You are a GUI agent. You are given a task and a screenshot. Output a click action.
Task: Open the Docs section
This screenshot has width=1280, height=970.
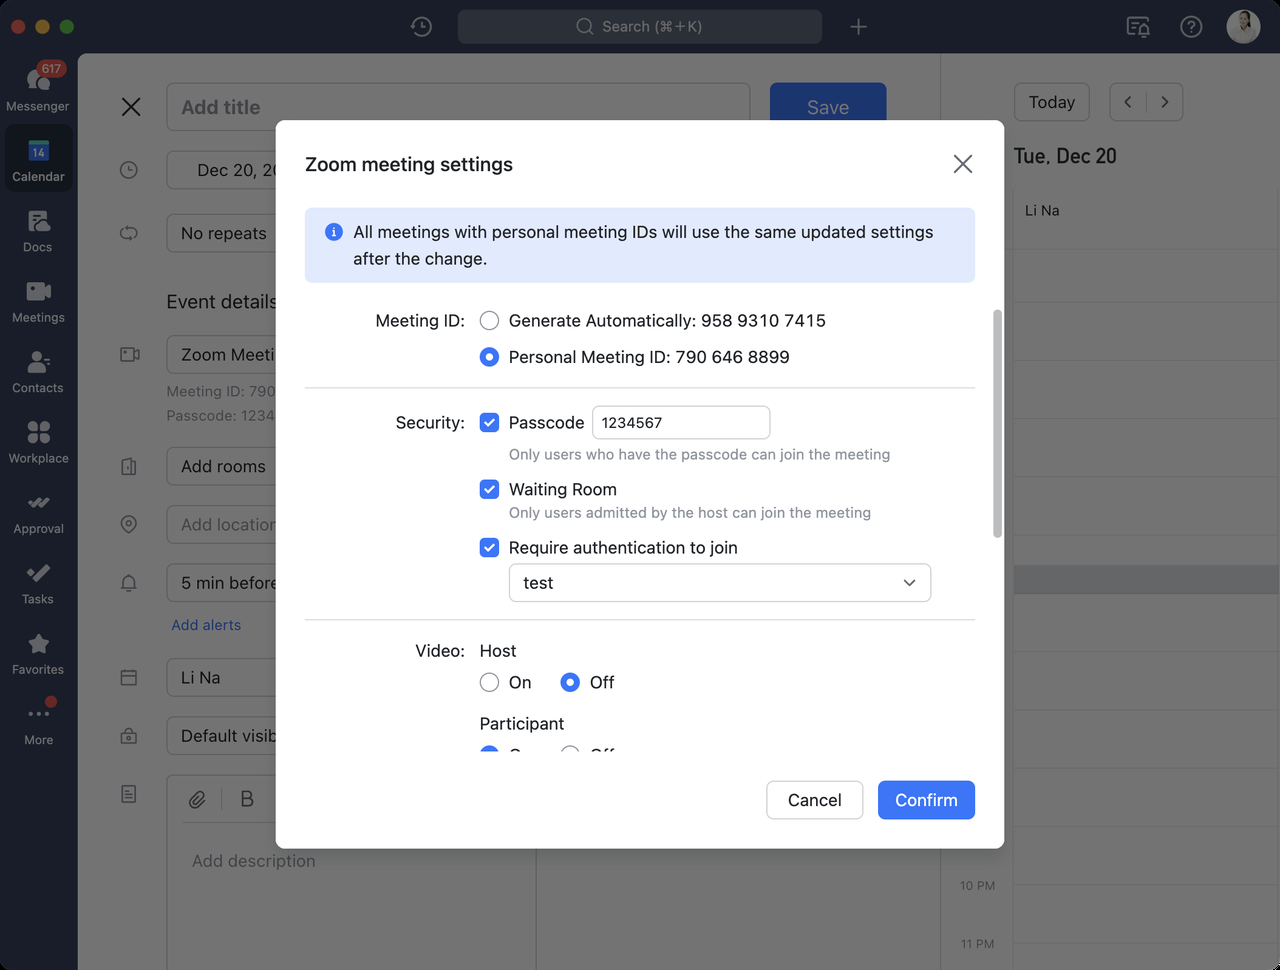click(x=38, y=230)
